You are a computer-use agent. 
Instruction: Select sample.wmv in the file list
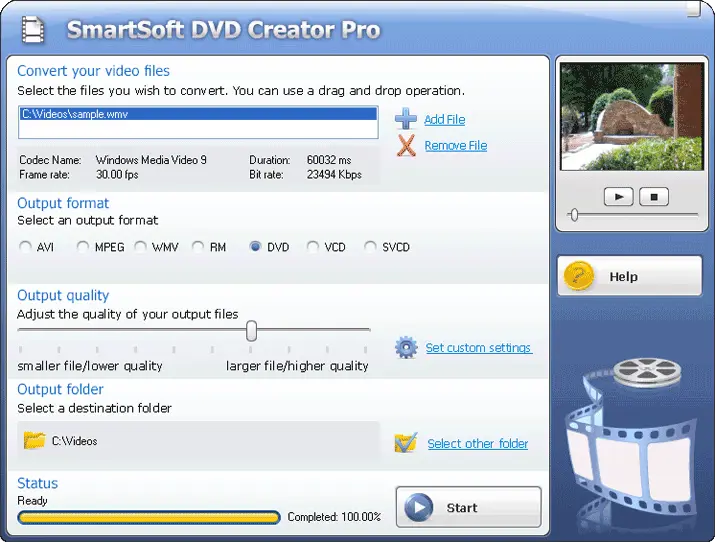pos(198,114)
